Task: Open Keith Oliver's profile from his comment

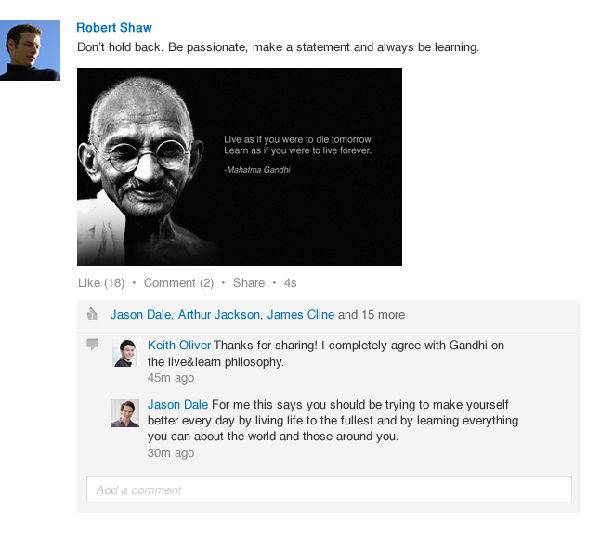Action: pyautogui.click(x=179, y=346)
